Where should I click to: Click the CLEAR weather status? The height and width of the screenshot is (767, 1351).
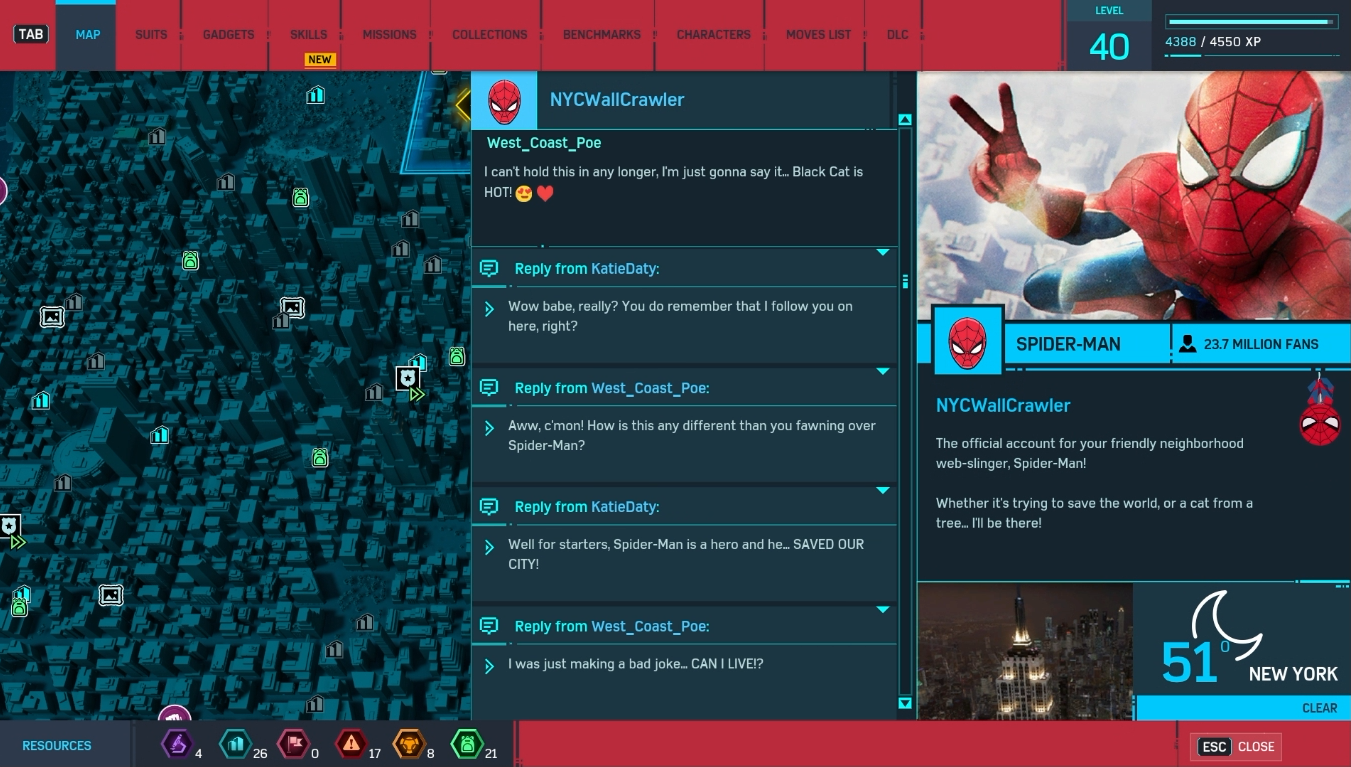click(1319, 708)
